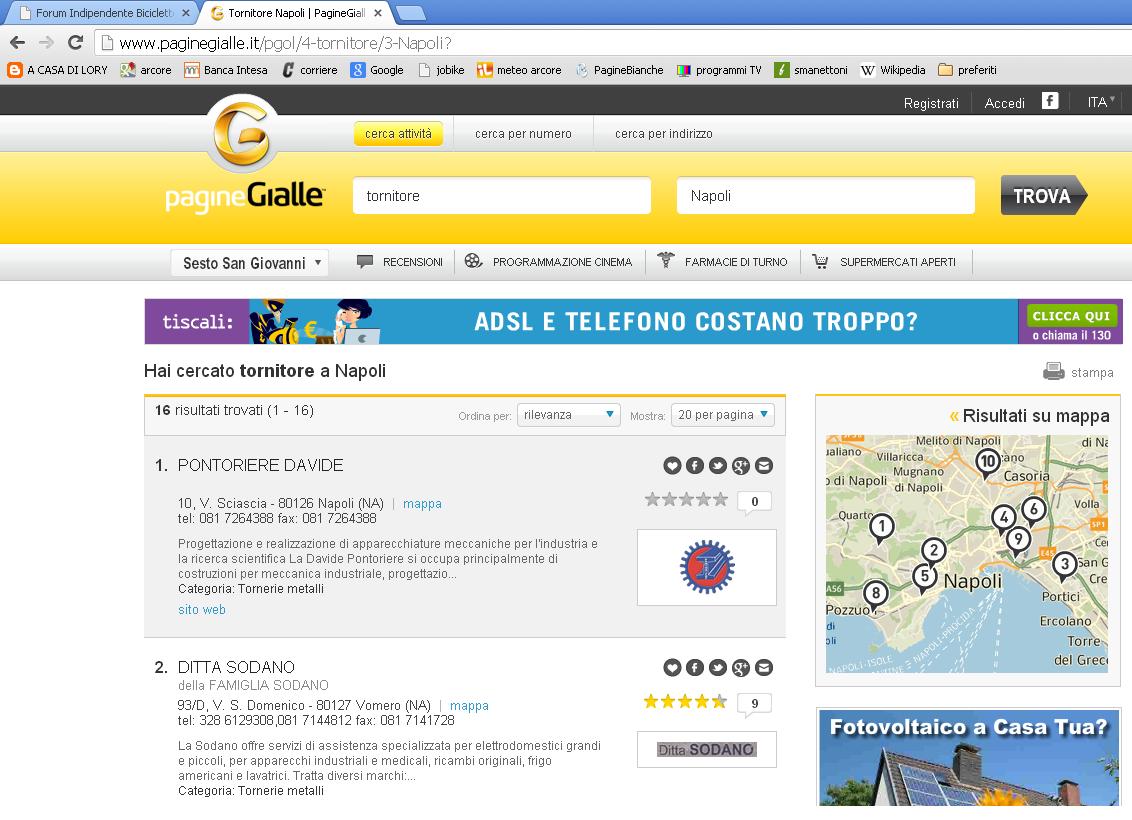The image size is (1132, 820).
Task: Select map marker number 5
Action: [x=925, y=578]
